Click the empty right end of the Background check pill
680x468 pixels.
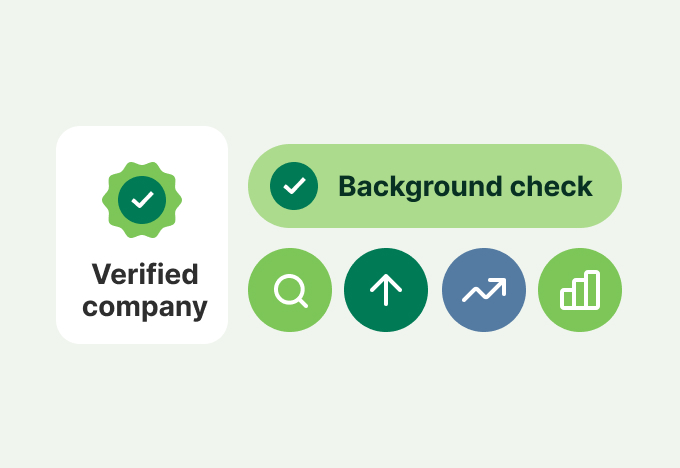point(606,187)
